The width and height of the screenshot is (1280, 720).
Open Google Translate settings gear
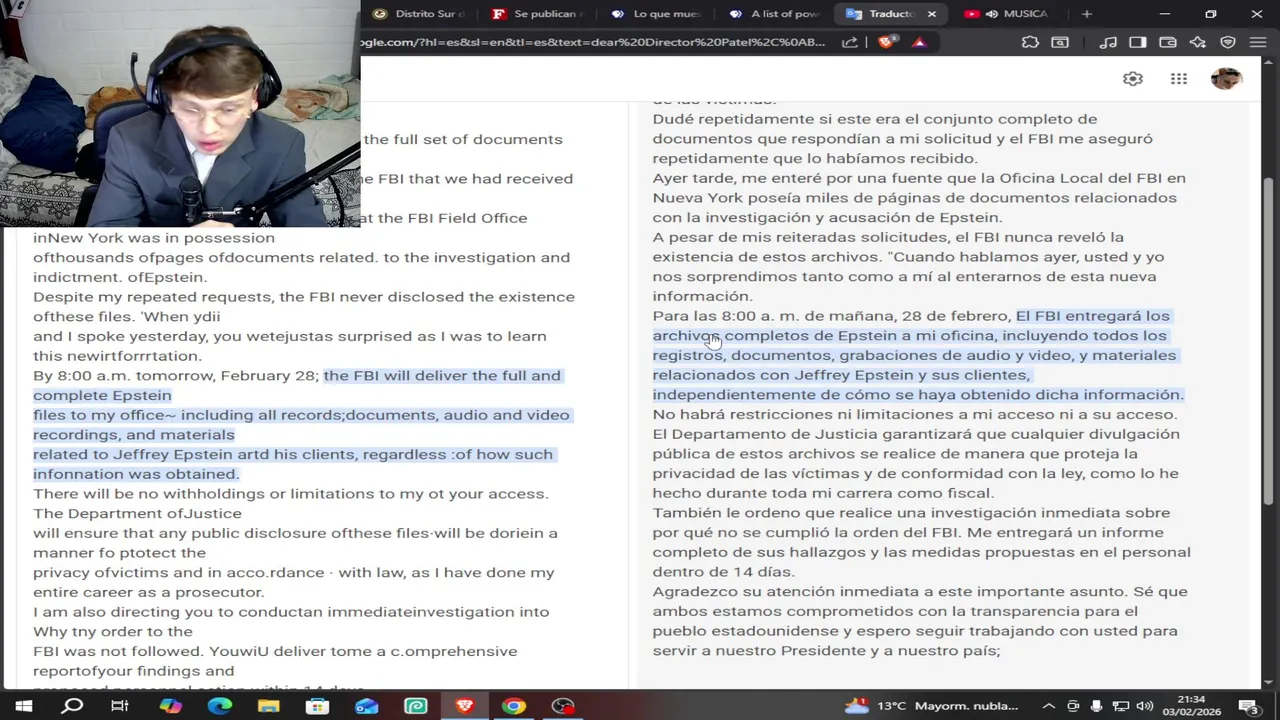click(x=1132, y=79)
